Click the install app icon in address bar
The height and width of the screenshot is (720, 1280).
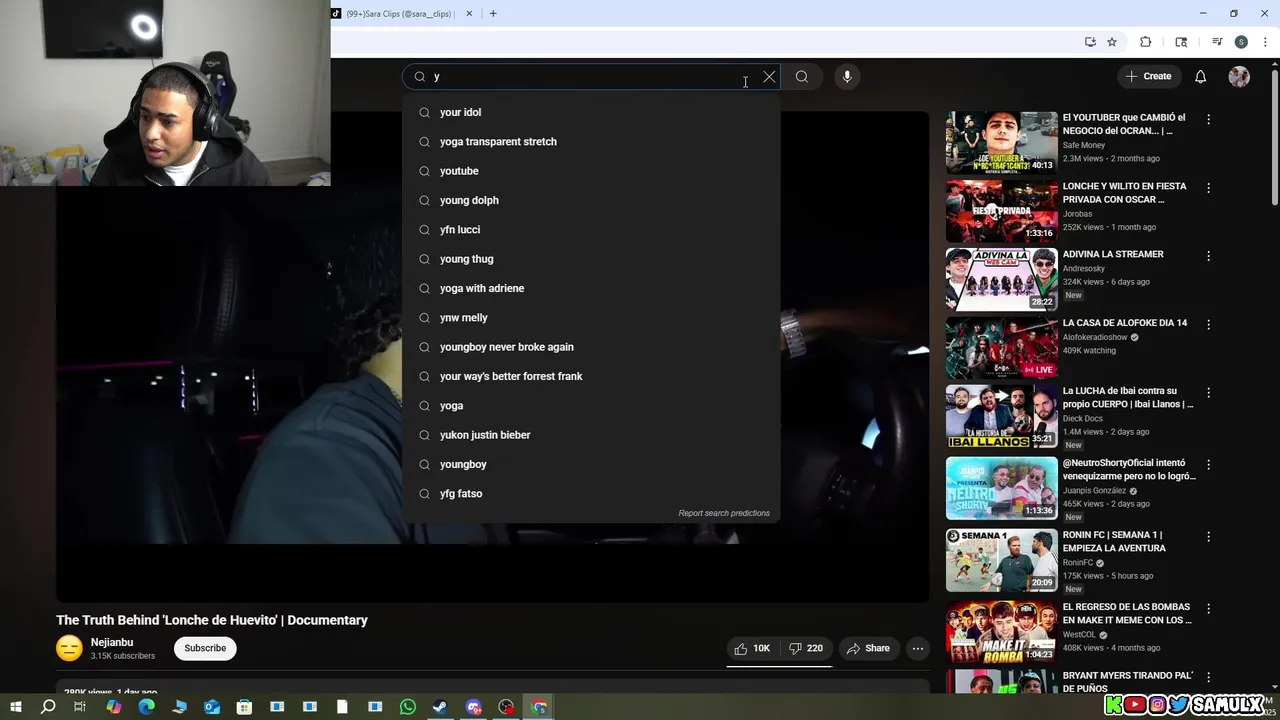(x=1090, y=42)
